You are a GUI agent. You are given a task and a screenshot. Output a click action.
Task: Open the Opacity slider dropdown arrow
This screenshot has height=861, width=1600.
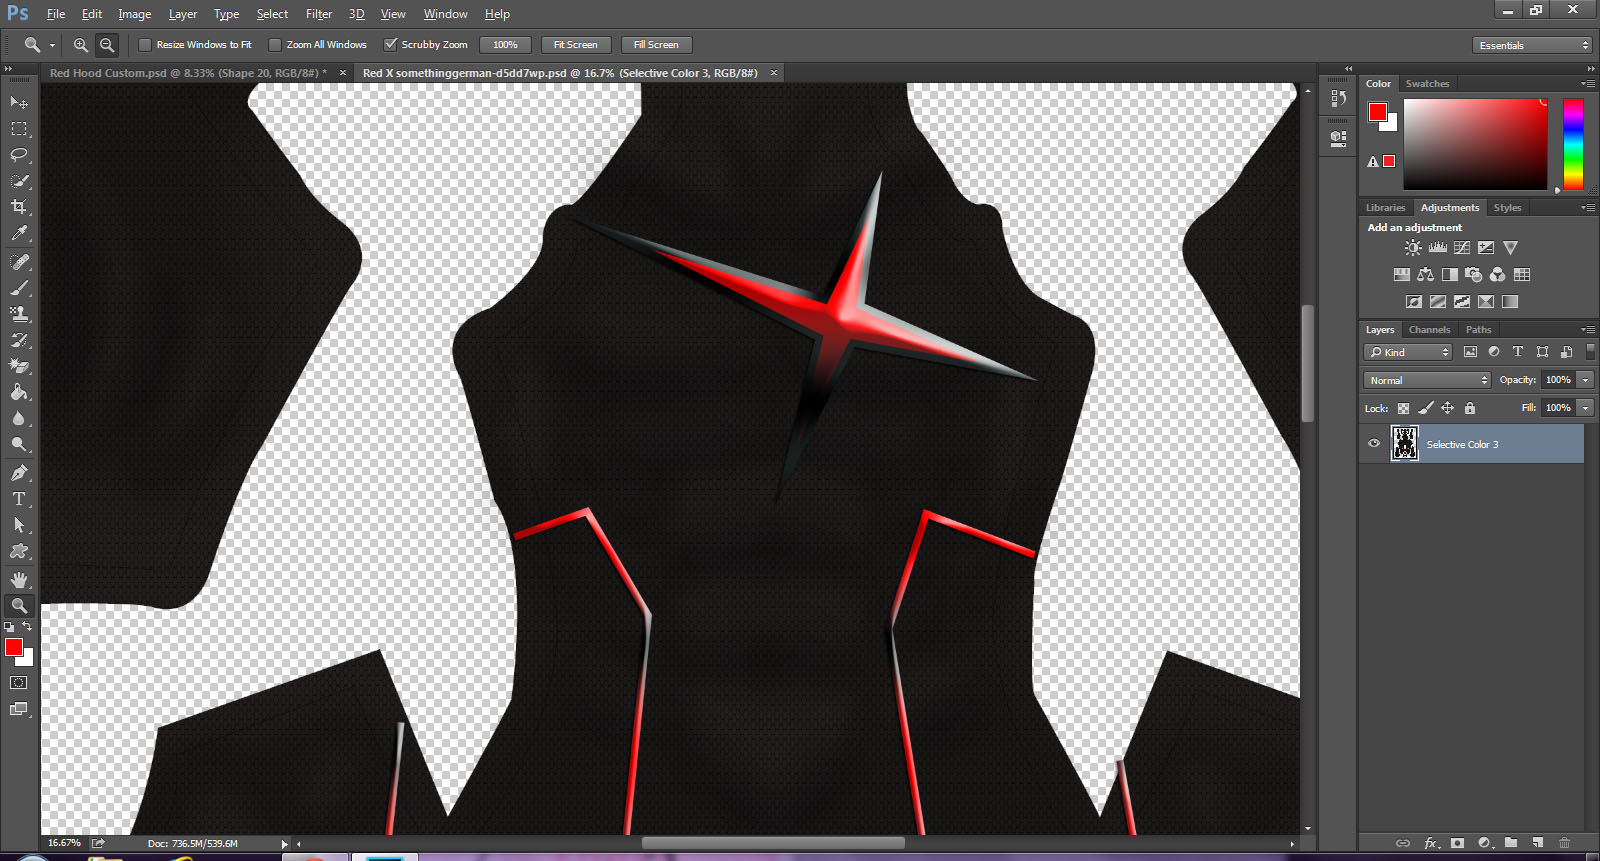(x=1586, y=380)
